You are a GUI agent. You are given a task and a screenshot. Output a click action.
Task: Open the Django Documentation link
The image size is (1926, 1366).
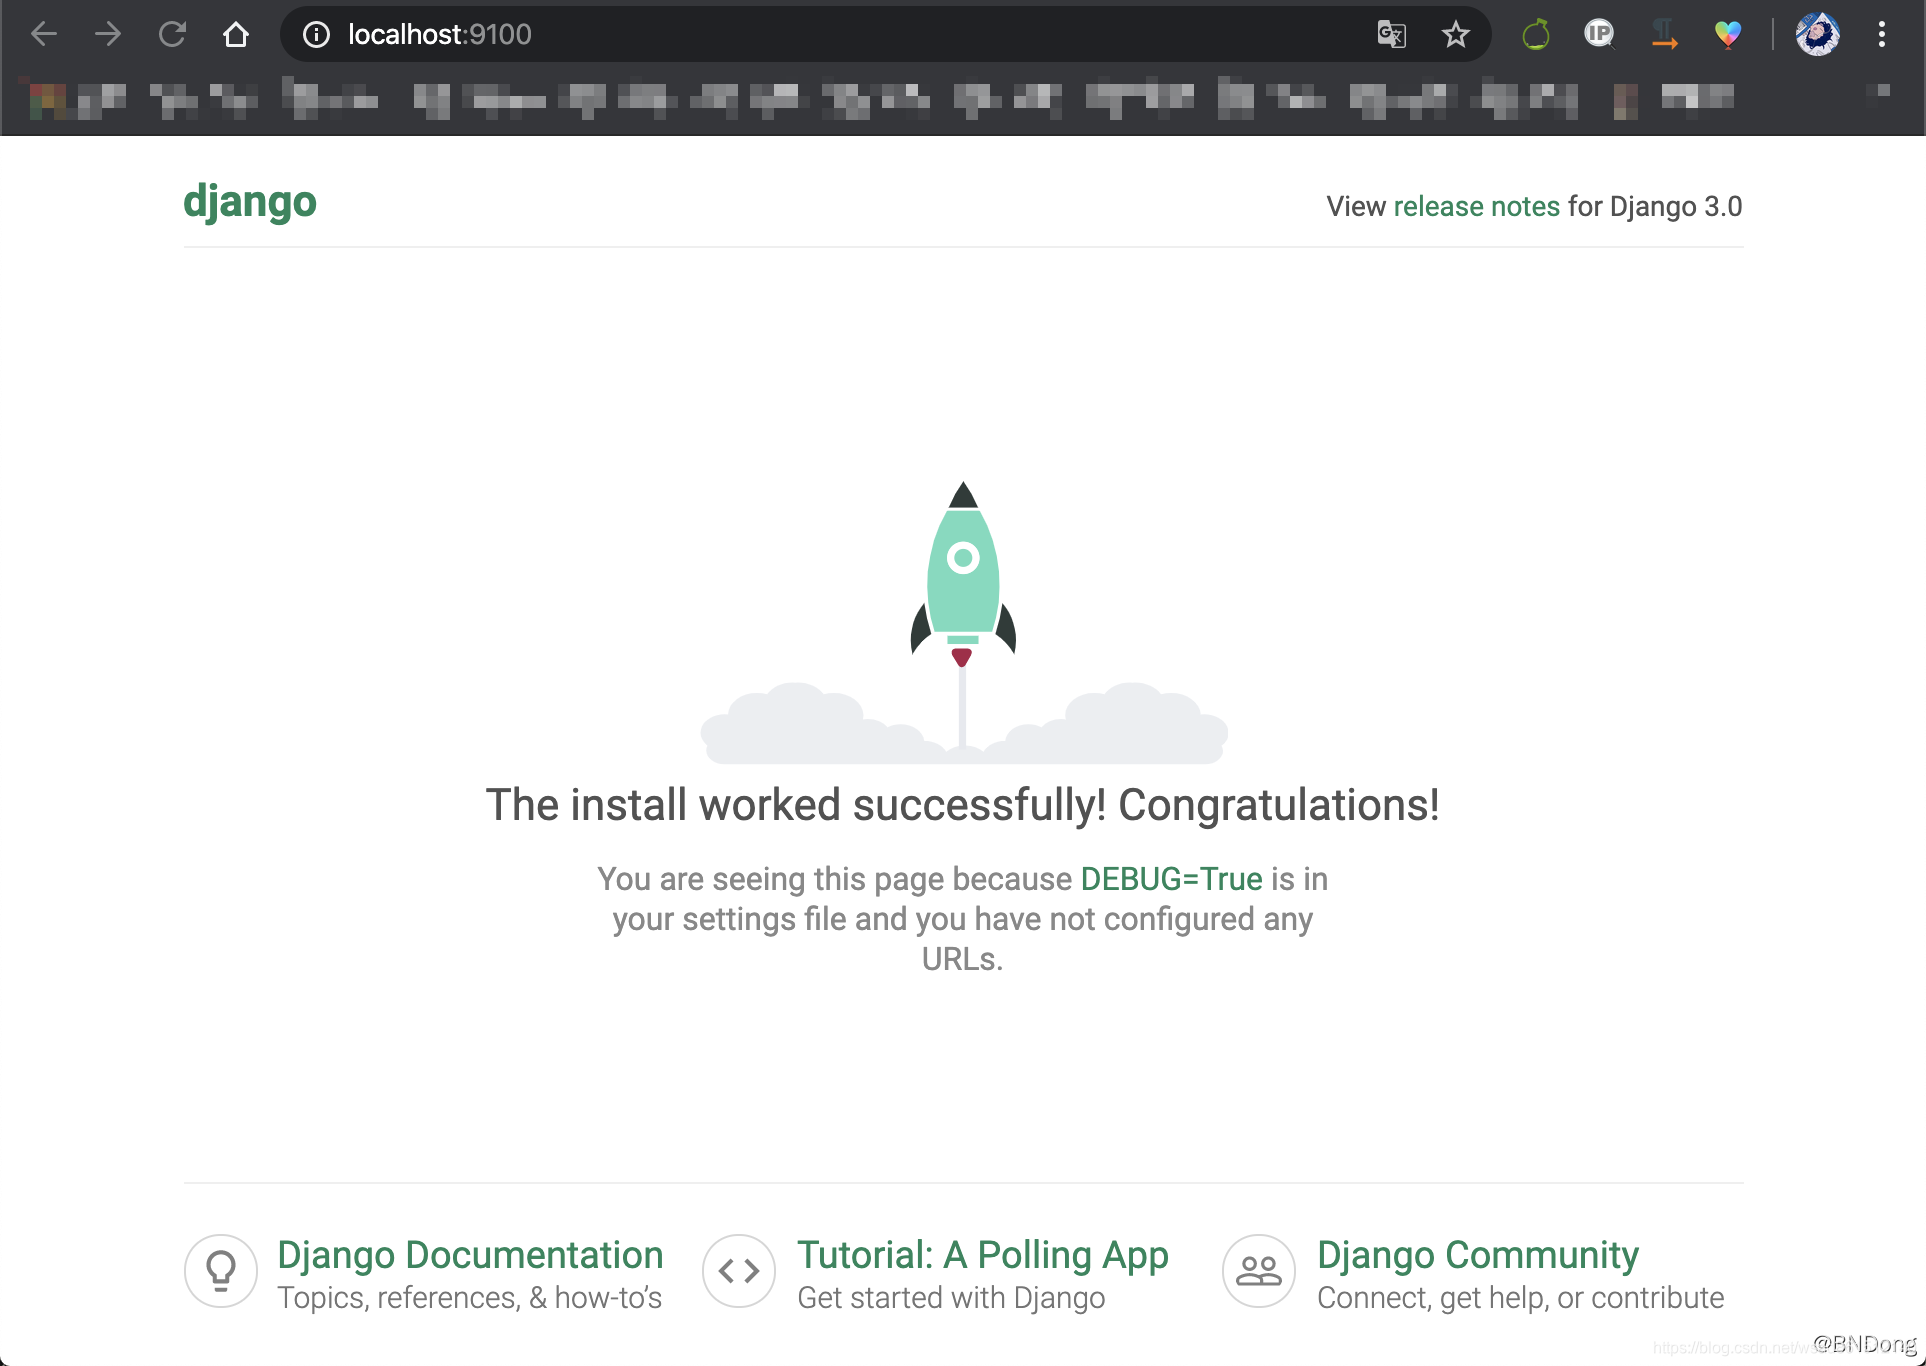point(470,1254)
